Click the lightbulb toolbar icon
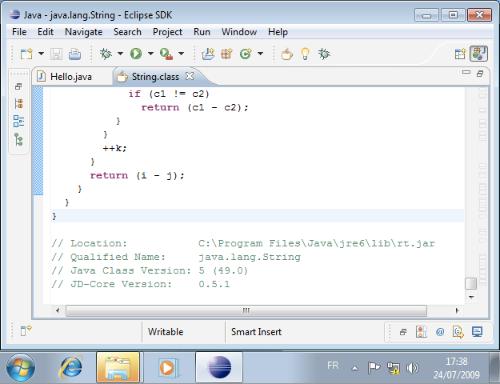 click(305, 54)
